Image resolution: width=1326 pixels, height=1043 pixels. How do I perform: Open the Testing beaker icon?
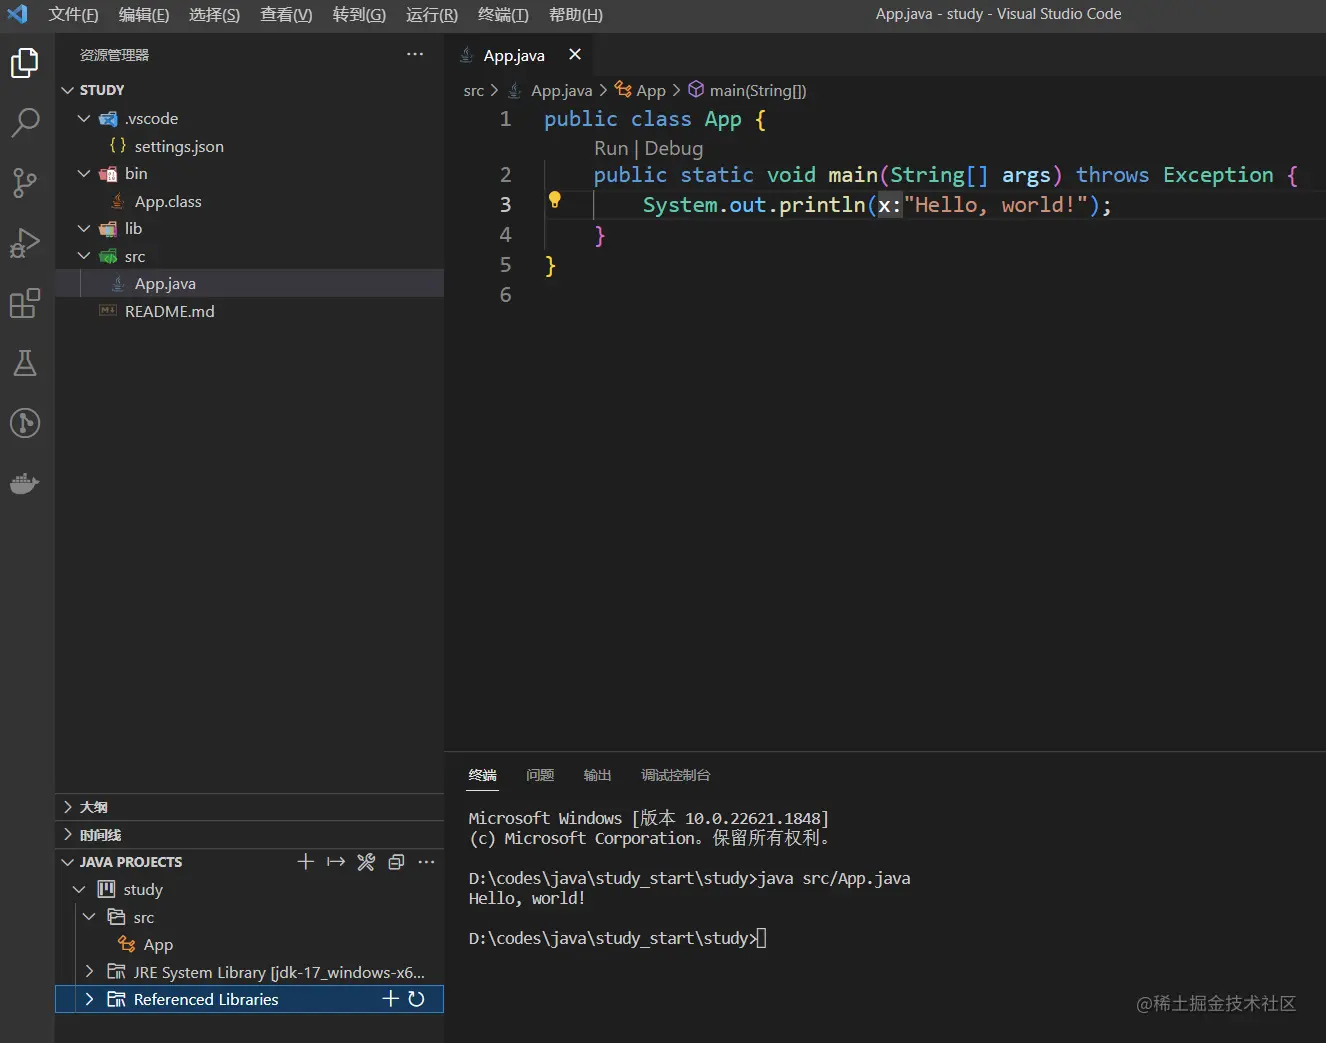[25, 363]
